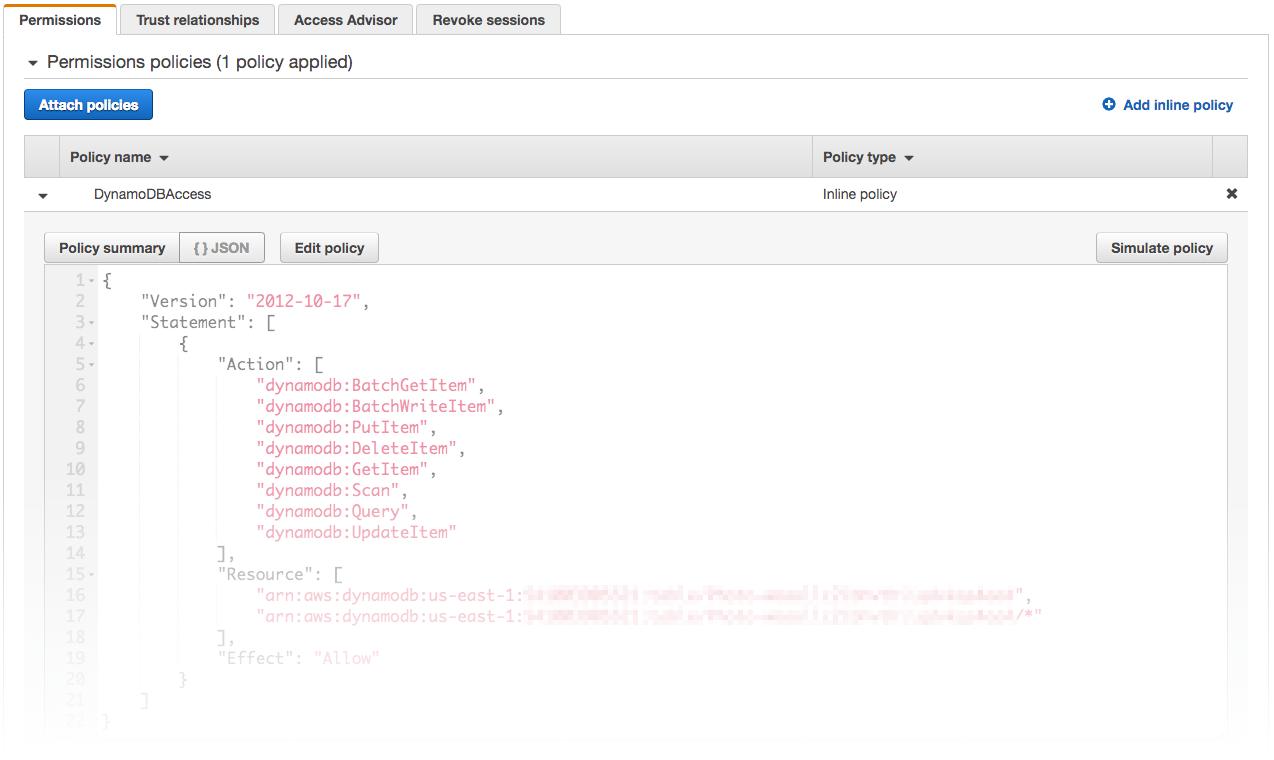Click the "dynamodb:Query" action line
Screen dimensions: 1274x760
coord(337,511)
